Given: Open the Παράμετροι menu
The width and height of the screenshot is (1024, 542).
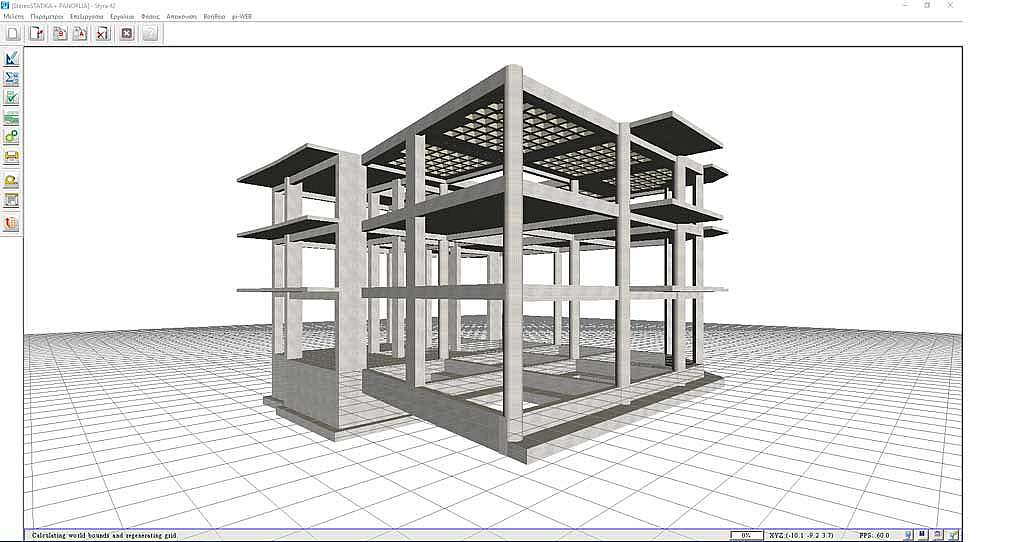Looking at the screenshot, I should coord(48,17).
